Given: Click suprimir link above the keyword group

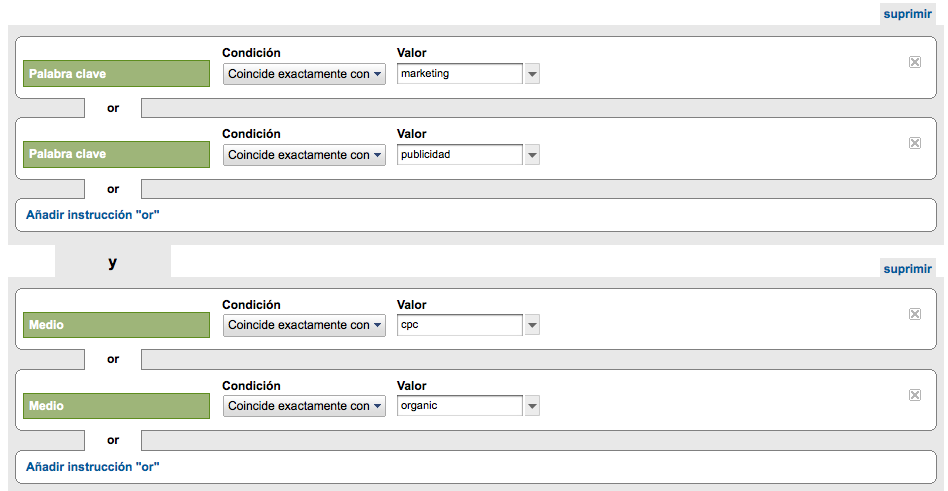Looking at the screenshot, I should (907, 14).
